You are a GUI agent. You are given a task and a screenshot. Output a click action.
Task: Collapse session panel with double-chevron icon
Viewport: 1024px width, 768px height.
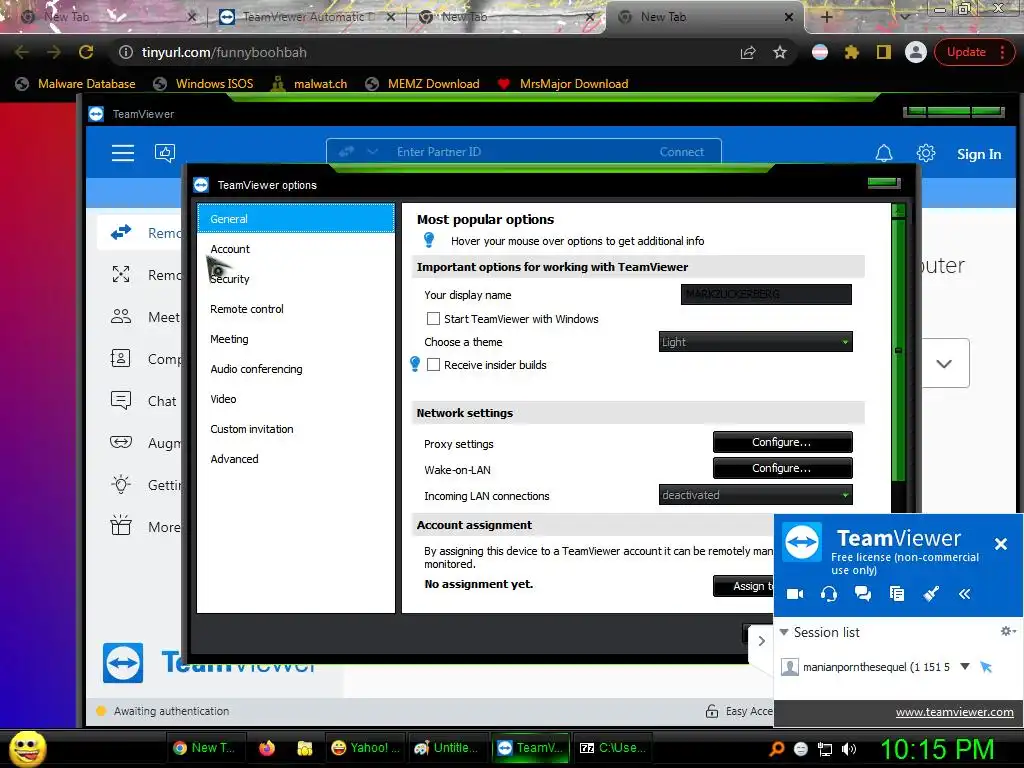point(965,594)
